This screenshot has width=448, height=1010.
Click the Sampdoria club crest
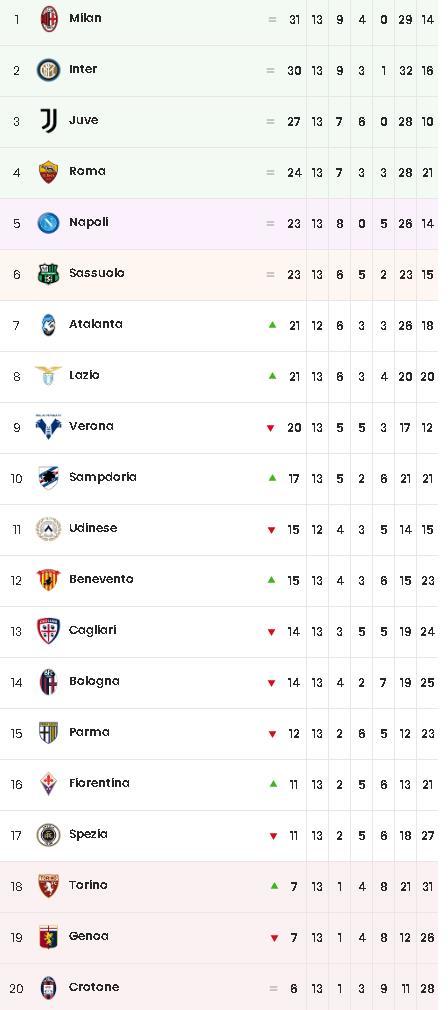(x=48, y=477)
